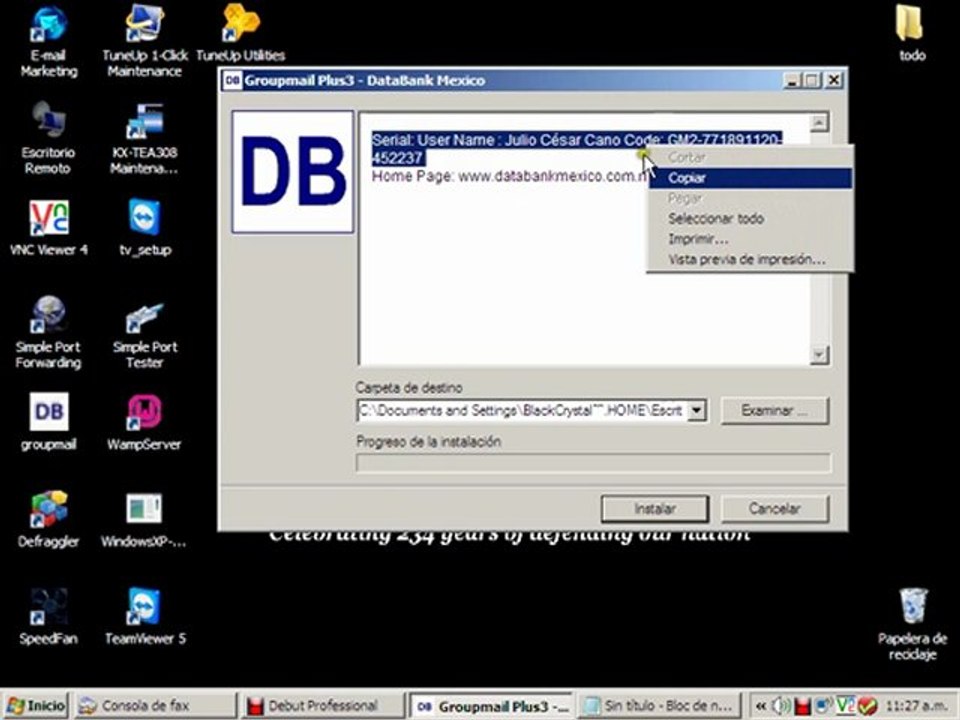Open the 'todo' folder on desktop
This screenshot has height=720, width=960.
(x=912, y=34)
